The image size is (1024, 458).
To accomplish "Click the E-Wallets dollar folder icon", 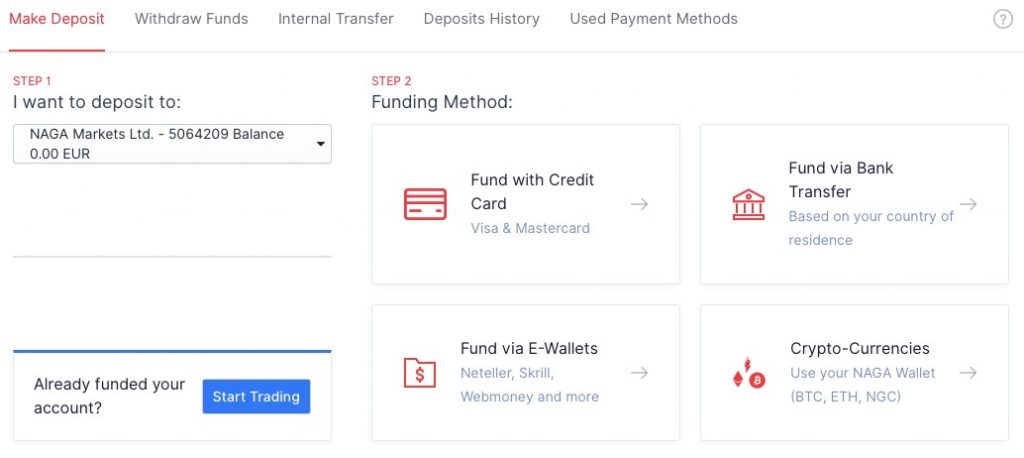I will pyautogui.click(x=419, y=373).
